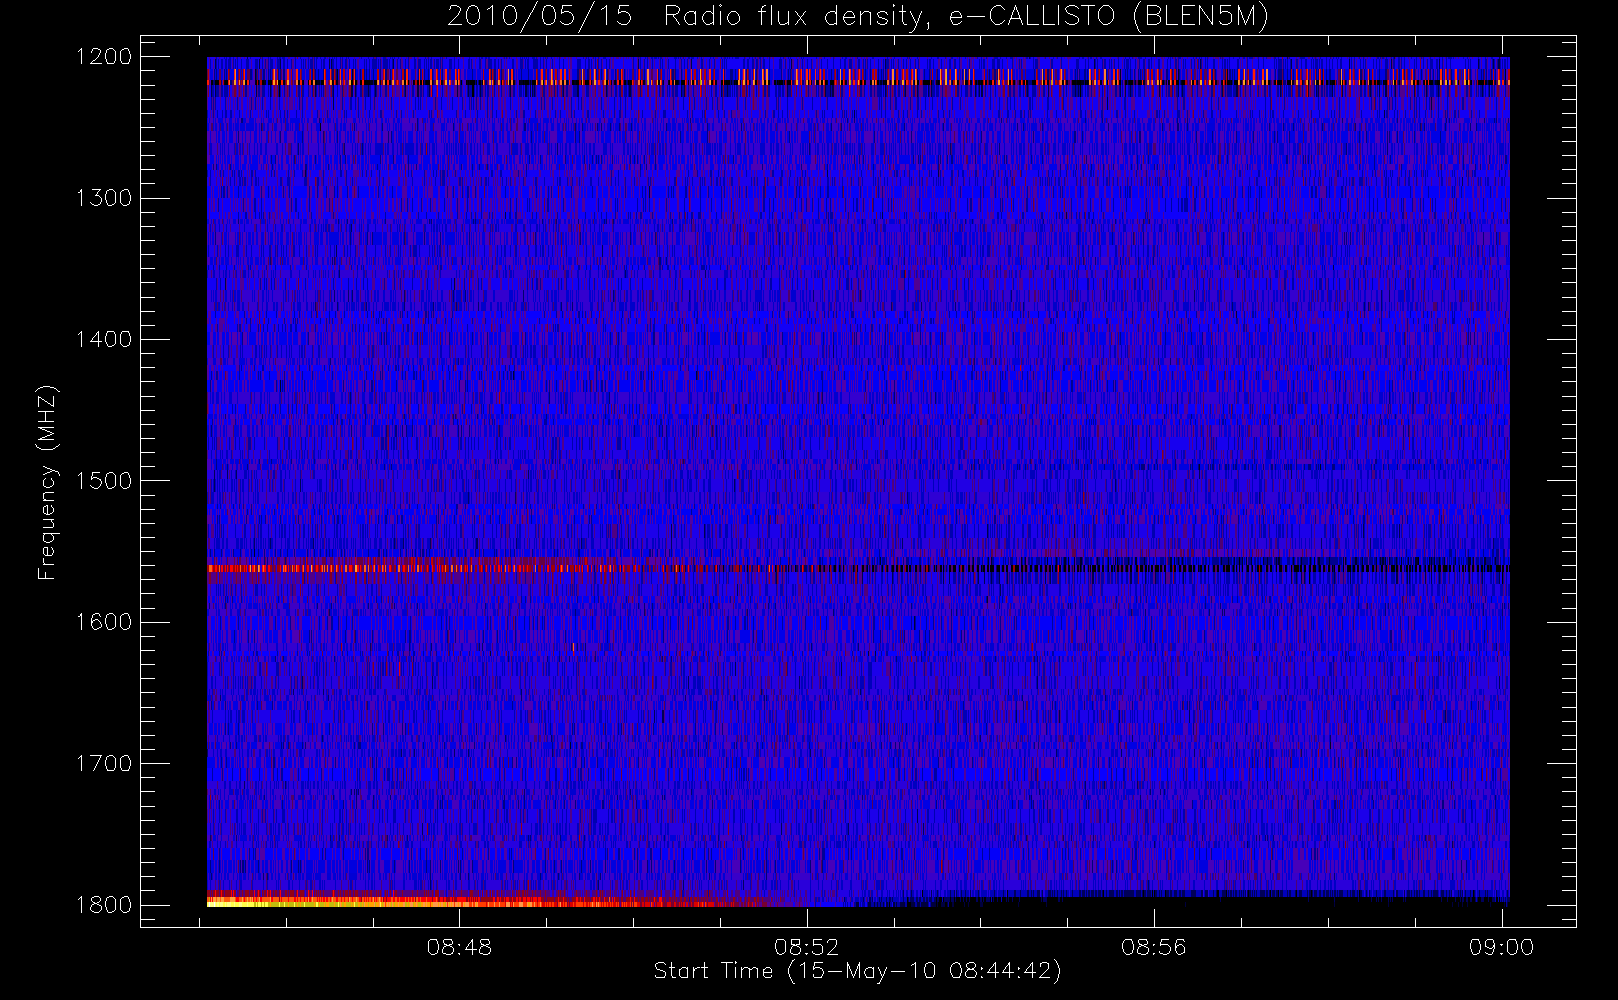The image size is (1618, 1000).
Task: Click the 1800 frequency tick label
Action: click(x=104, y=905)
